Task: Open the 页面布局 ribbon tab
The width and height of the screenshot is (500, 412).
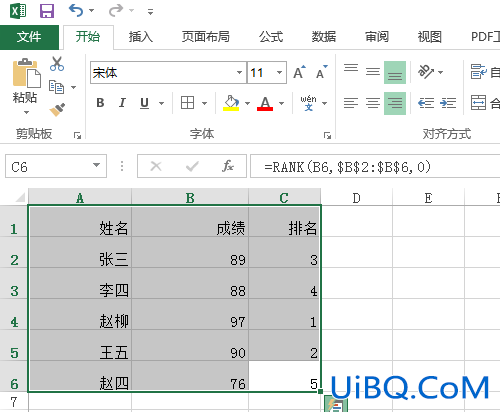Action: coord(206,37)
